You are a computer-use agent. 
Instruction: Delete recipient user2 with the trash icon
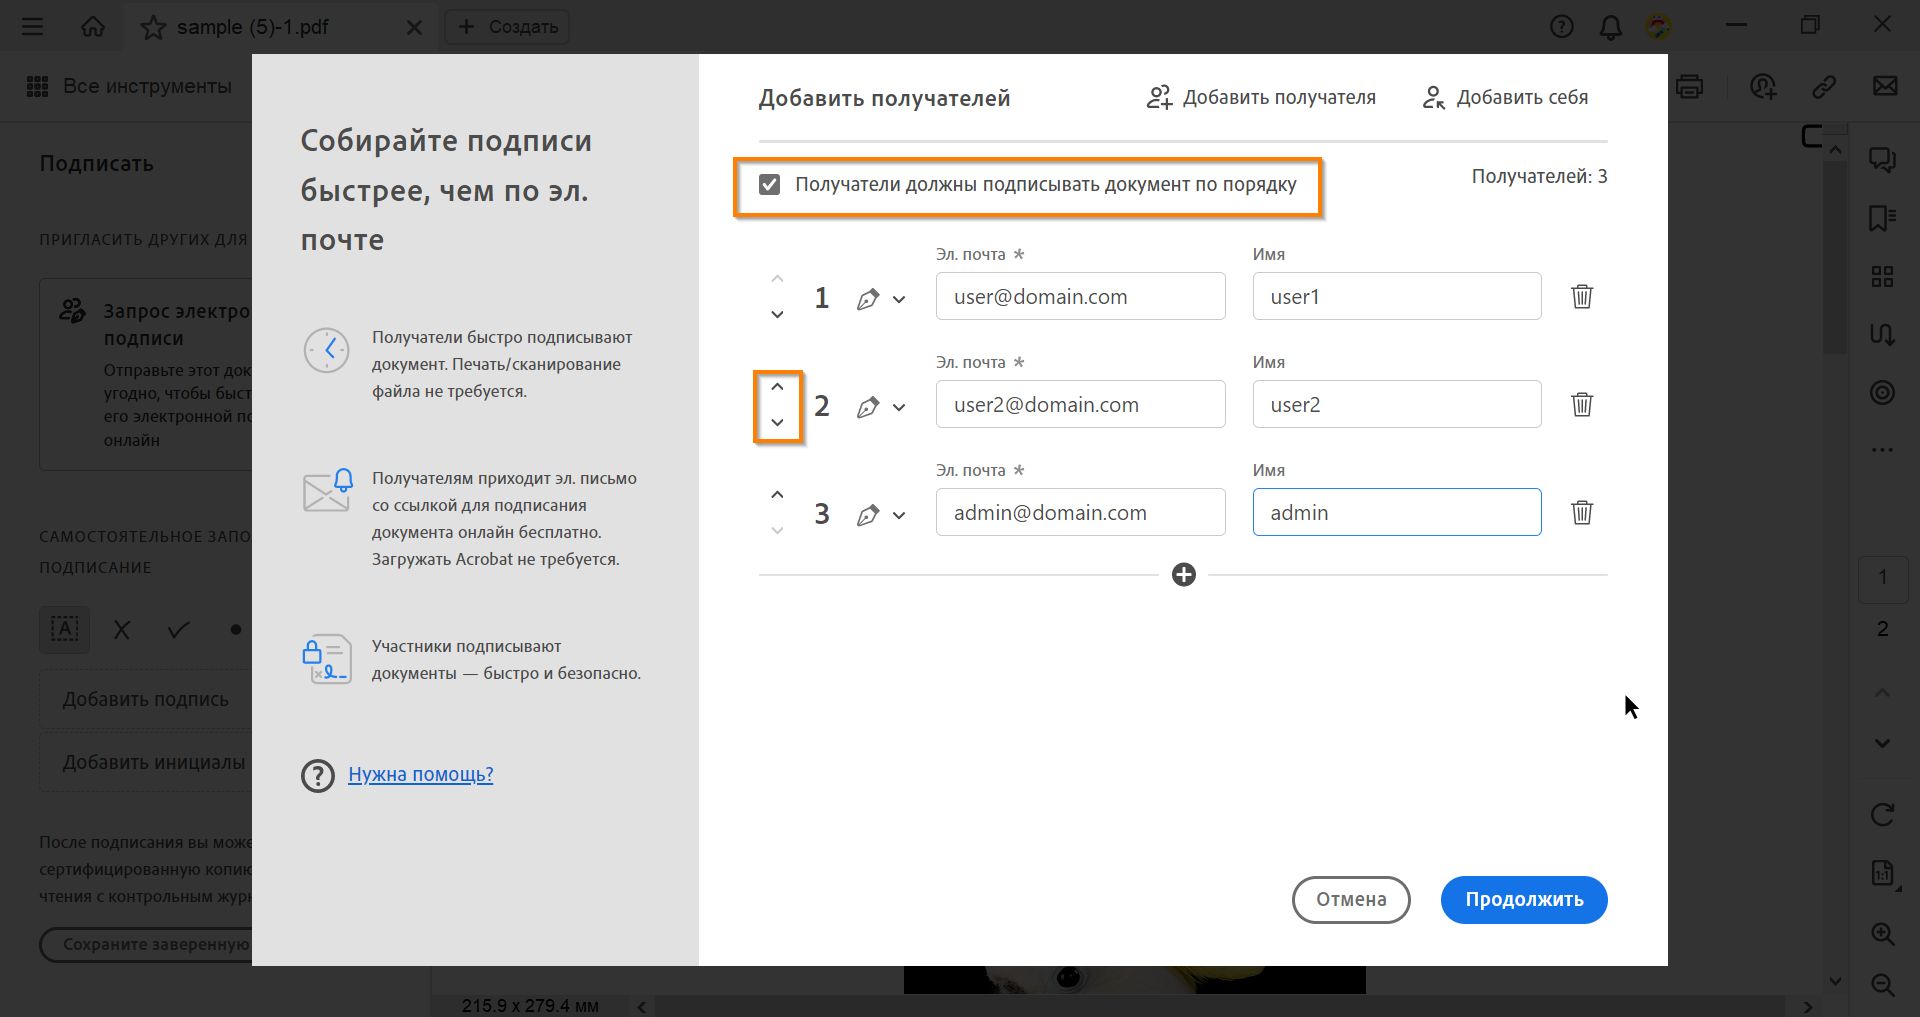point(1582,404)
